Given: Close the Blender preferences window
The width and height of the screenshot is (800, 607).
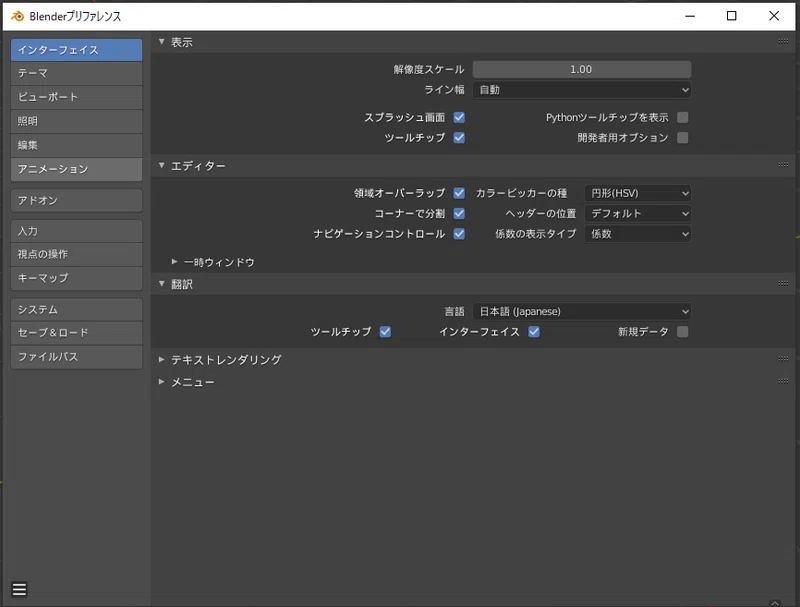Looking at the screenshot, I should [x=774, y=16].
